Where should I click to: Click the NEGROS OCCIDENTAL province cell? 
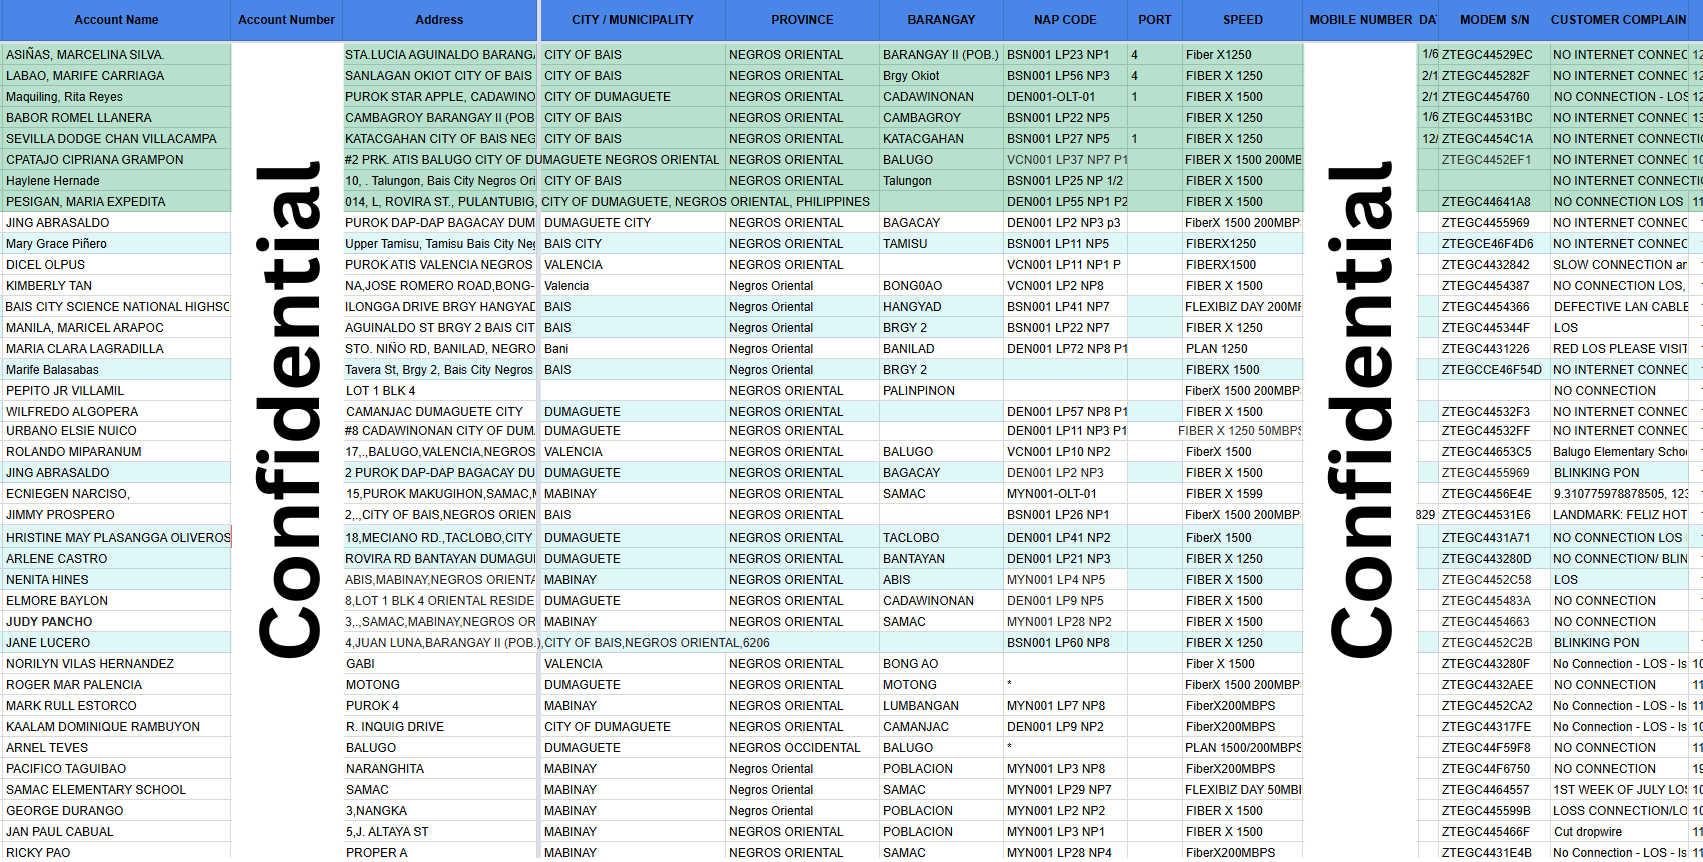pyautogui.click(x=802, y=748)
